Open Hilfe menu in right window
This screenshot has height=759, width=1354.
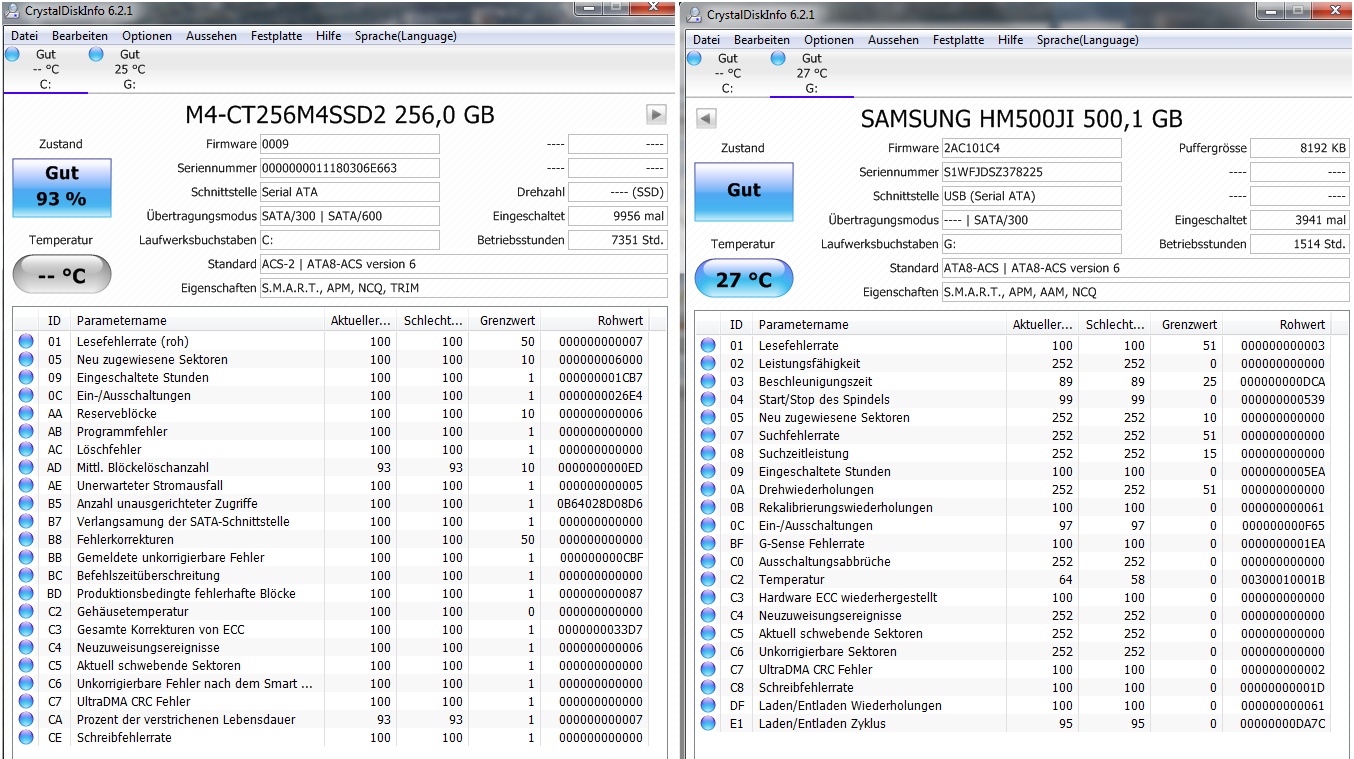point(1010,40)
